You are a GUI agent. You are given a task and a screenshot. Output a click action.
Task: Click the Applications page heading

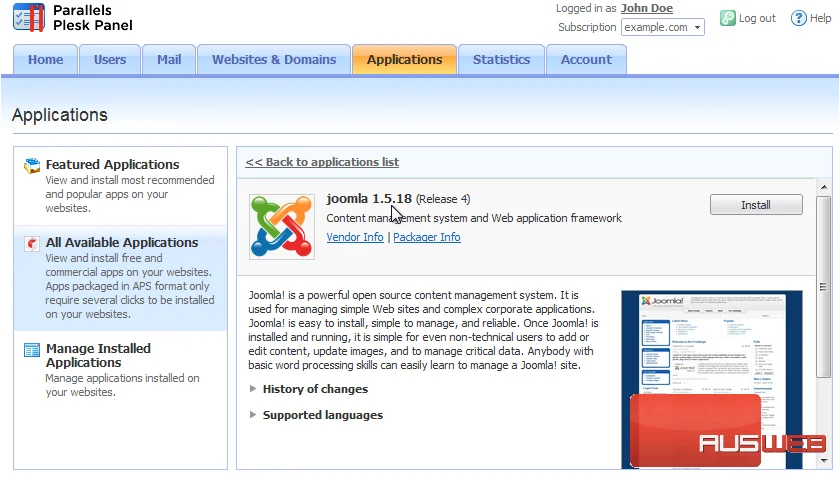click(60, 115)
